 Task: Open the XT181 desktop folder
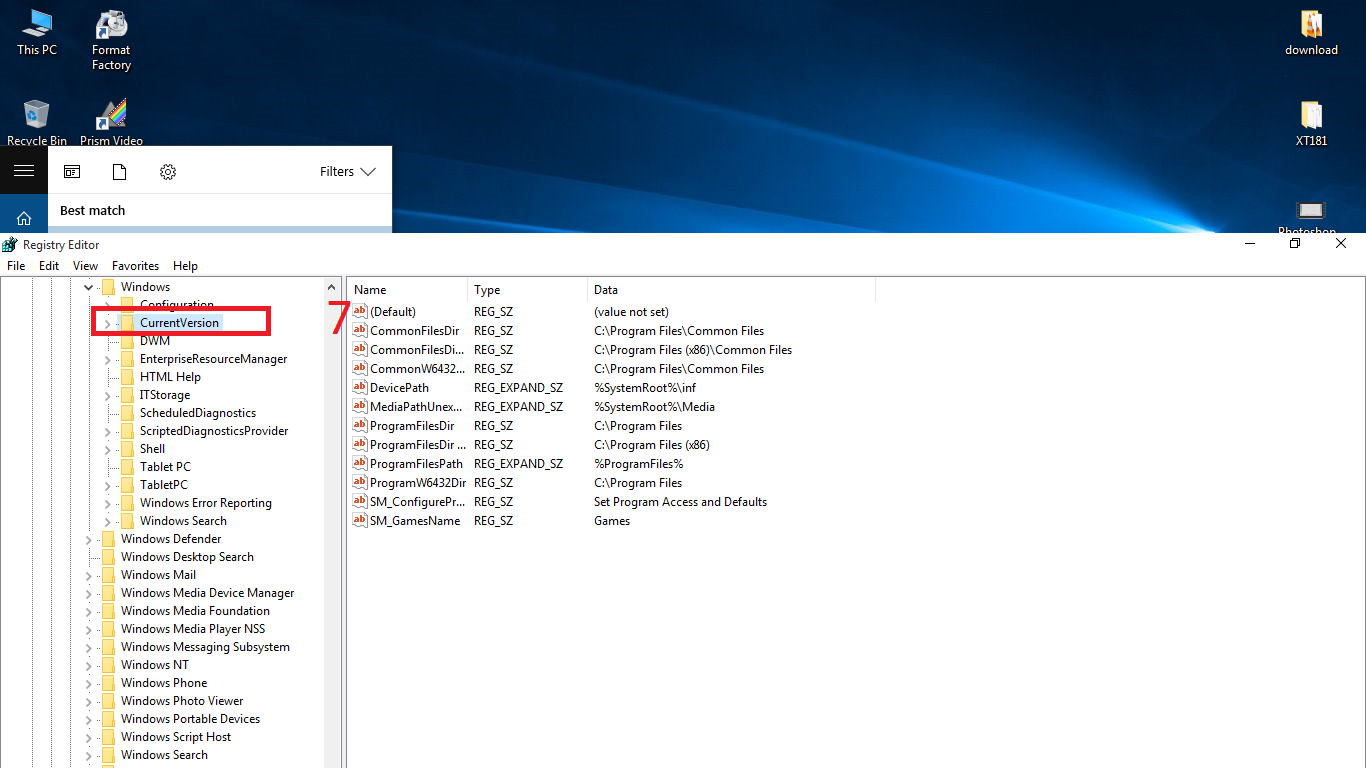(1311, 123)
